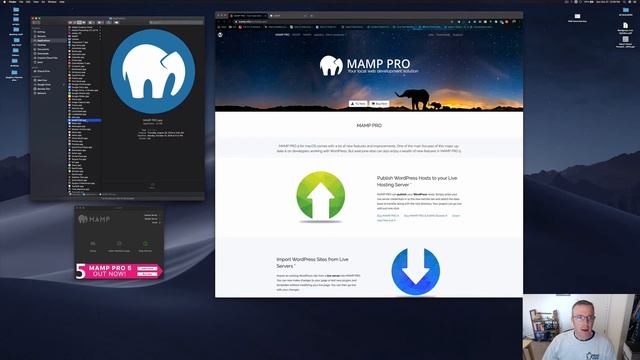Click the Buy MAMP PRO 5 link under Publish section
This screenshot has height=360, width=640.
388,216
